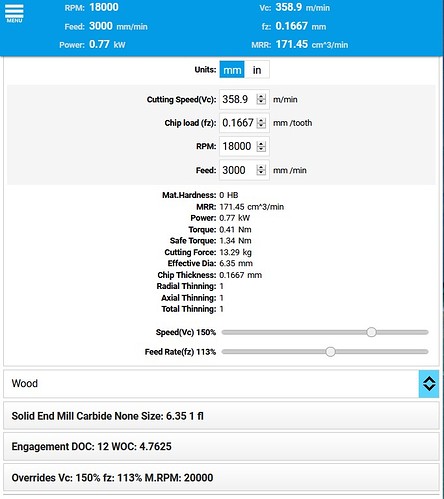Click the Speed(Vc) 150% slider handle
The height and width of the screenshot is (499, 444).
pyautogui.click(x=371, y=332)
